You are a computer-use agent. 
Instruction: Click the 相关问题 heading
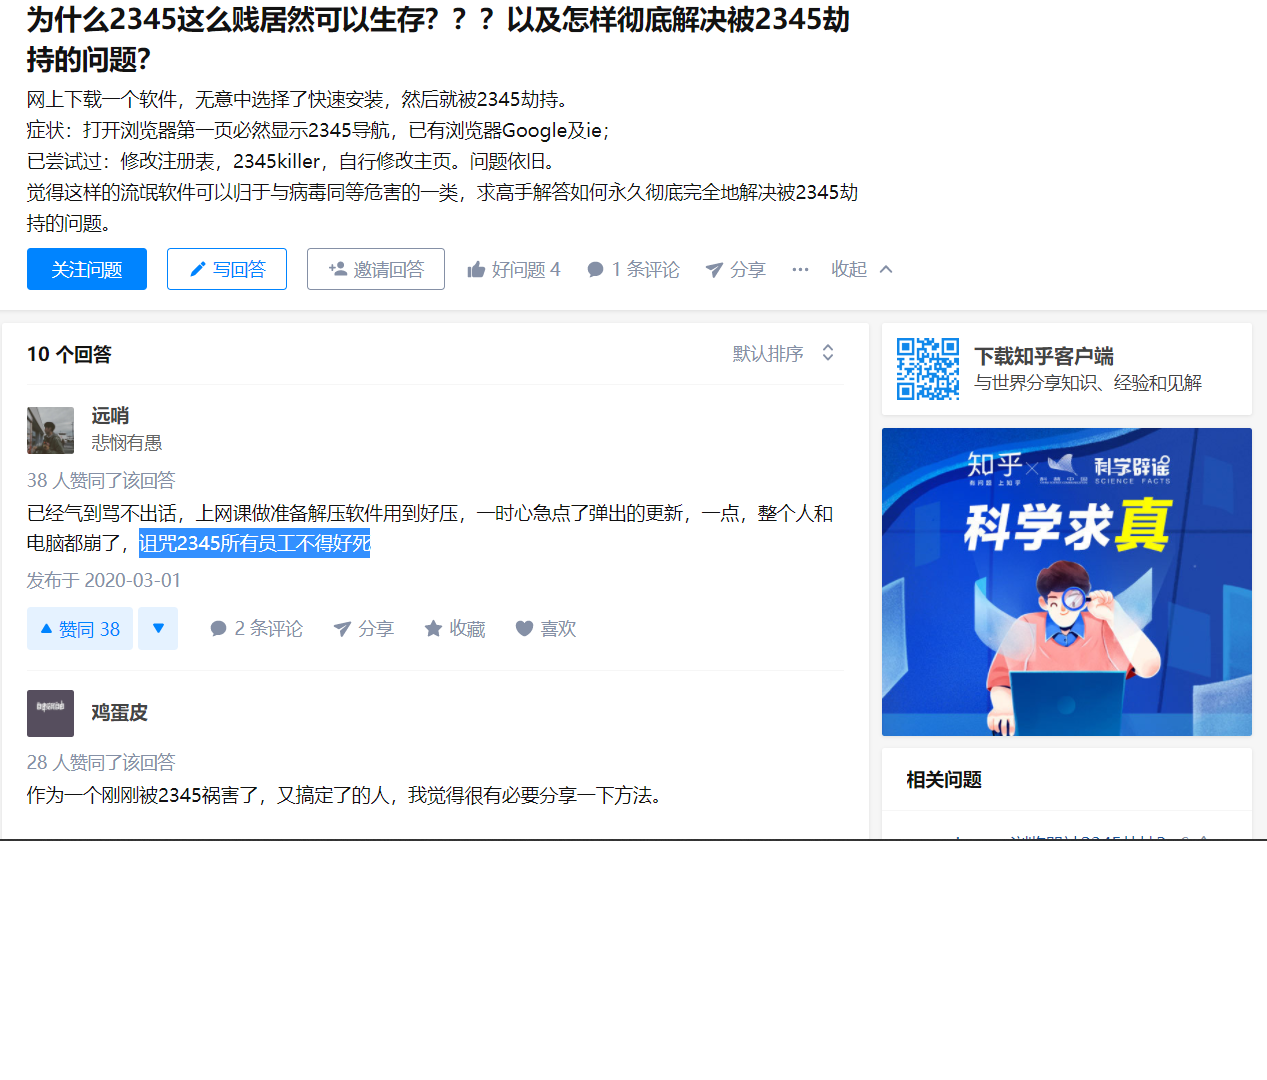tap(944, 779)
